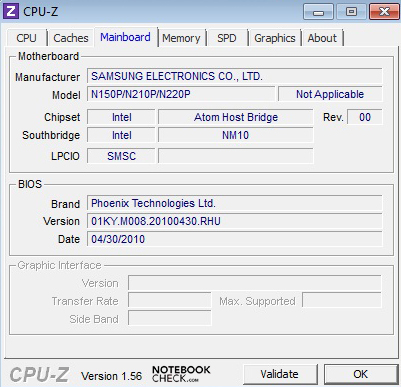The height and width of the screenshot is (387, 401).
Task: Click the Validate button
Action: [279, 374]
